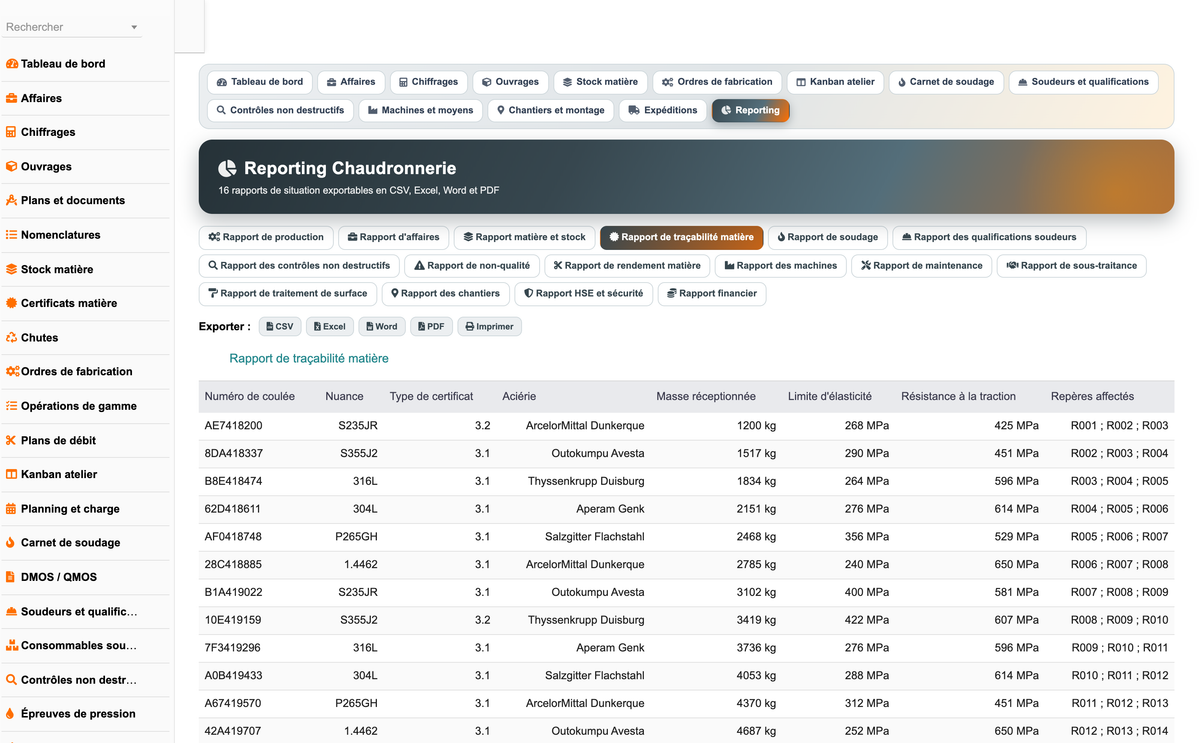This screenshot has height=743, width=1200.
Task: Click the Numéro de coulée column header
Action: click(250, 396)
